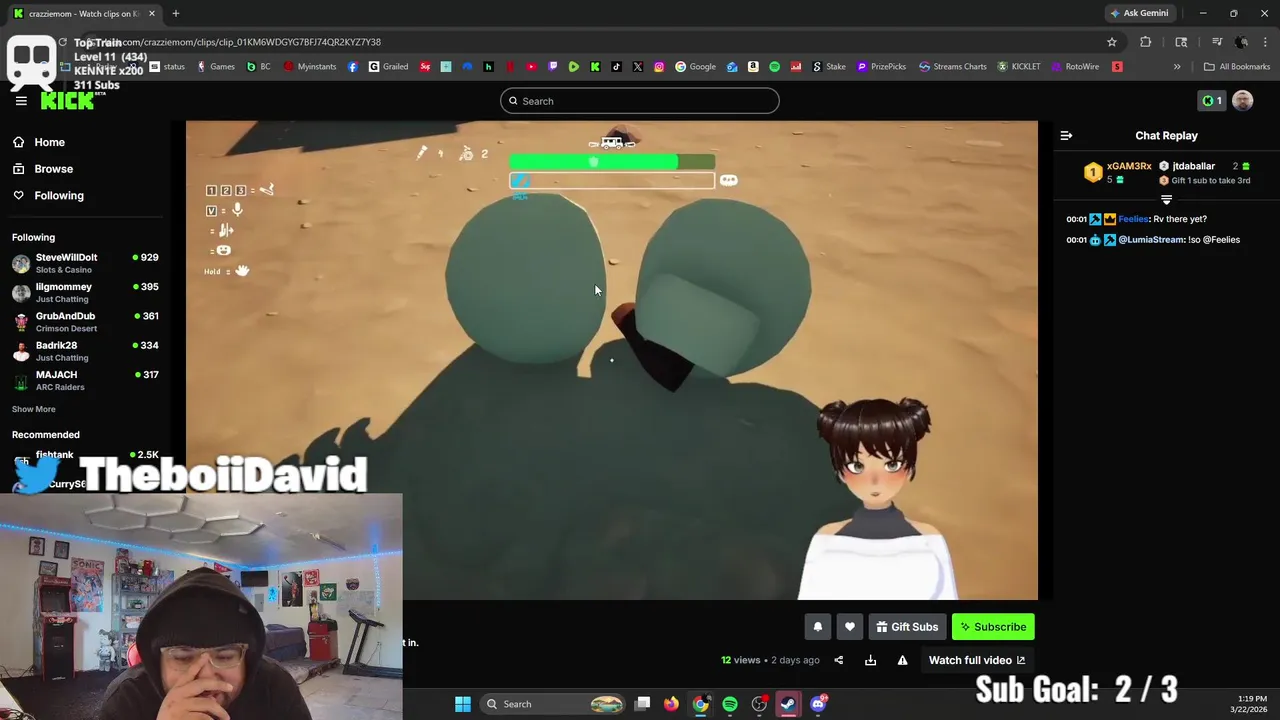Viewport: 1280px width, 720px height.
Task: Open Spotify bookmark icon
Action: coord(774,67)
